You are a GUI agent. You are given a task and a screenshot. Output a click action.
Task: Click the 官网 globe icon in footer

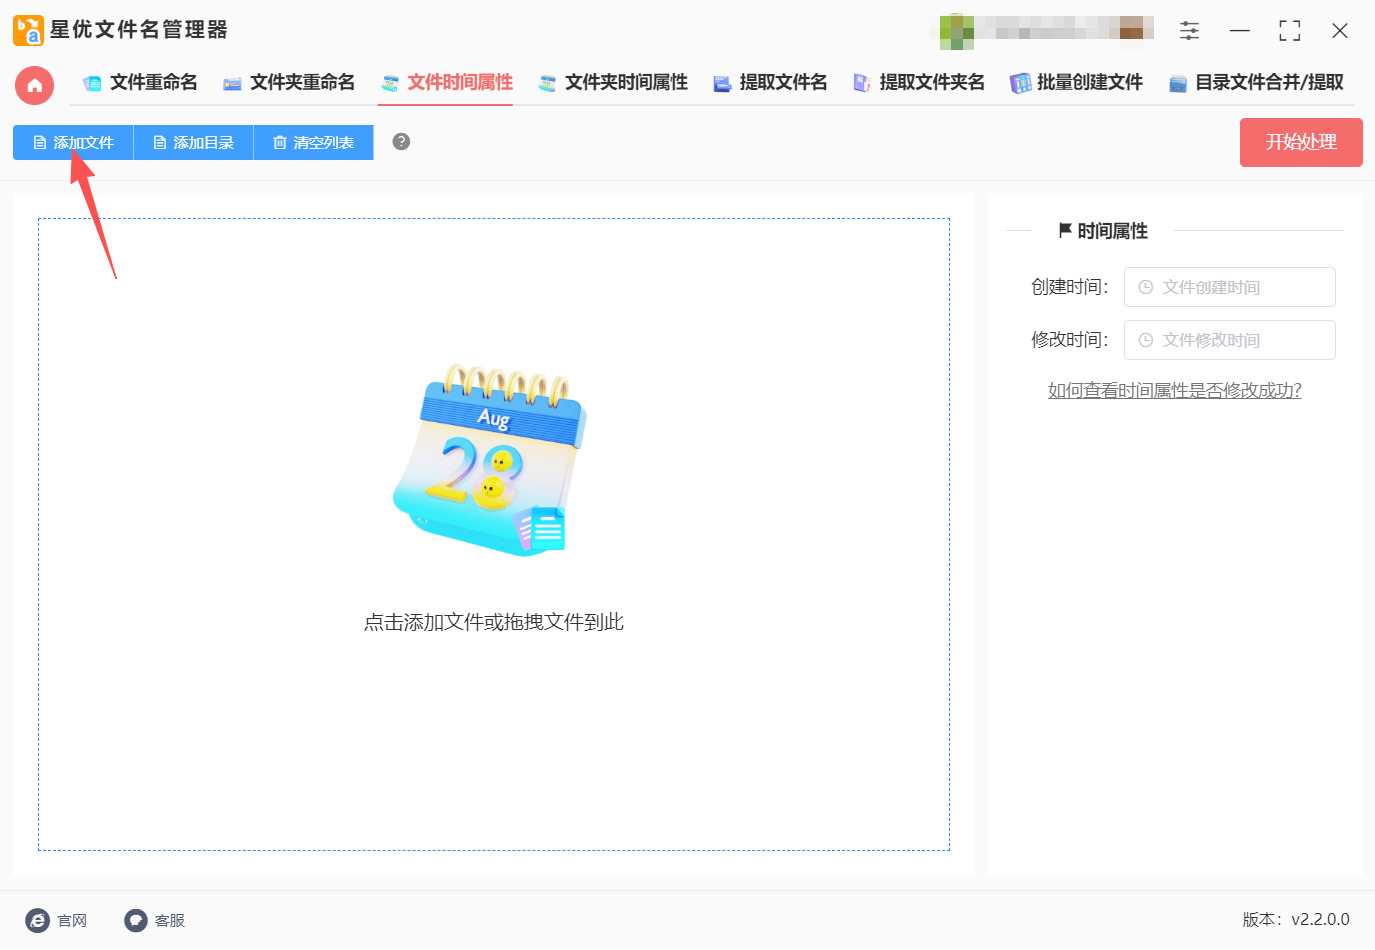pyautogui.click(x=37, y=920)
